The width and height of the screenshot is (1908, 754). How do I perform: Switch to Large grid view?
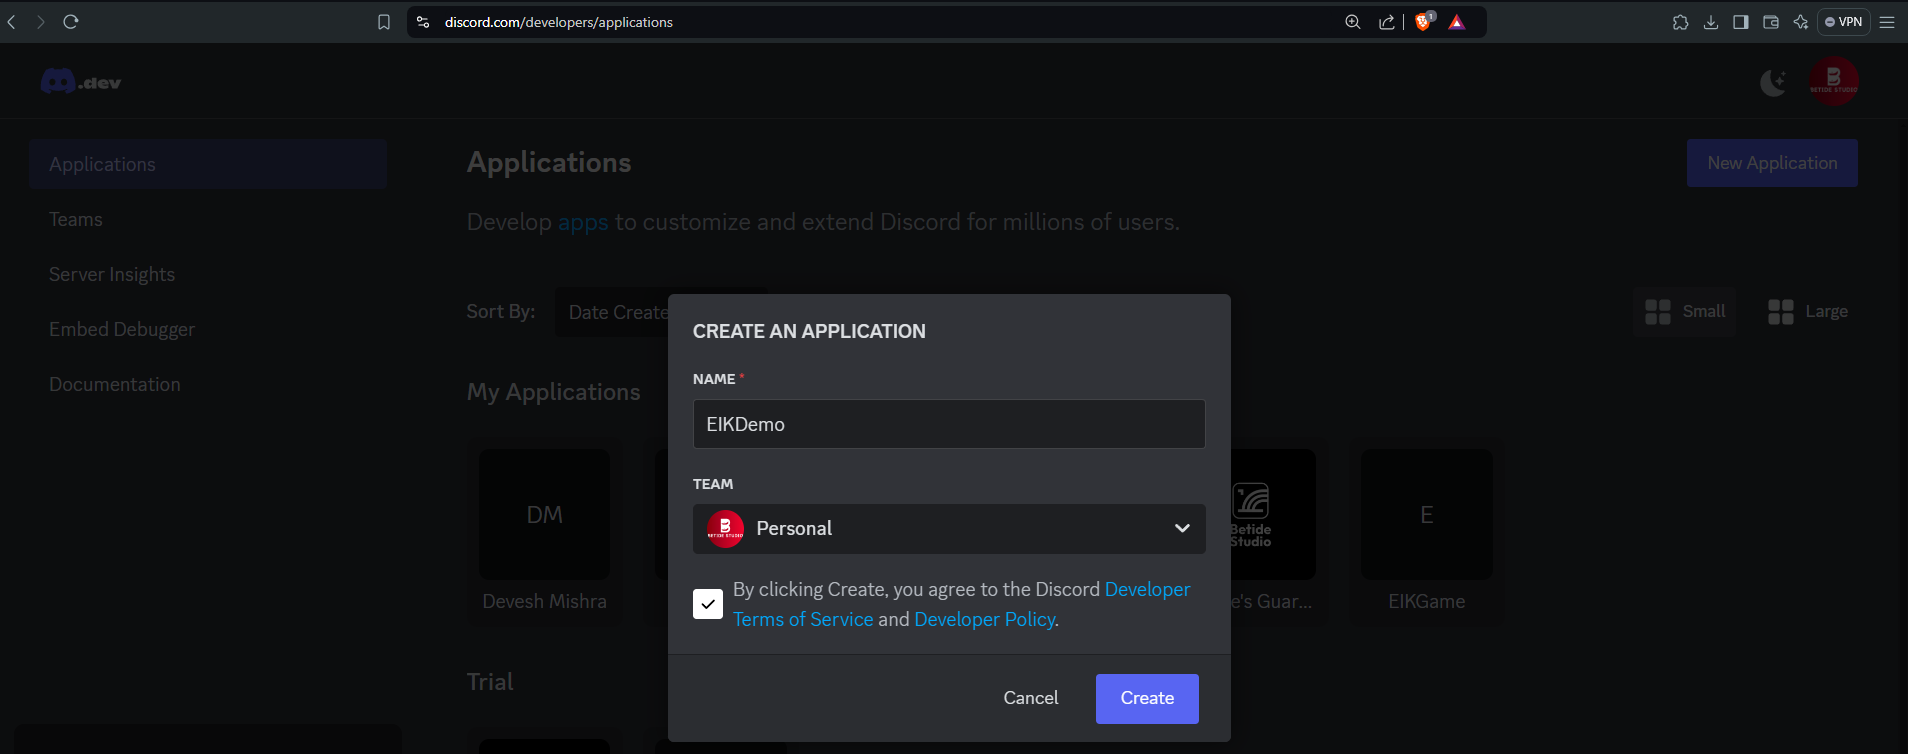click(1808, 312)
